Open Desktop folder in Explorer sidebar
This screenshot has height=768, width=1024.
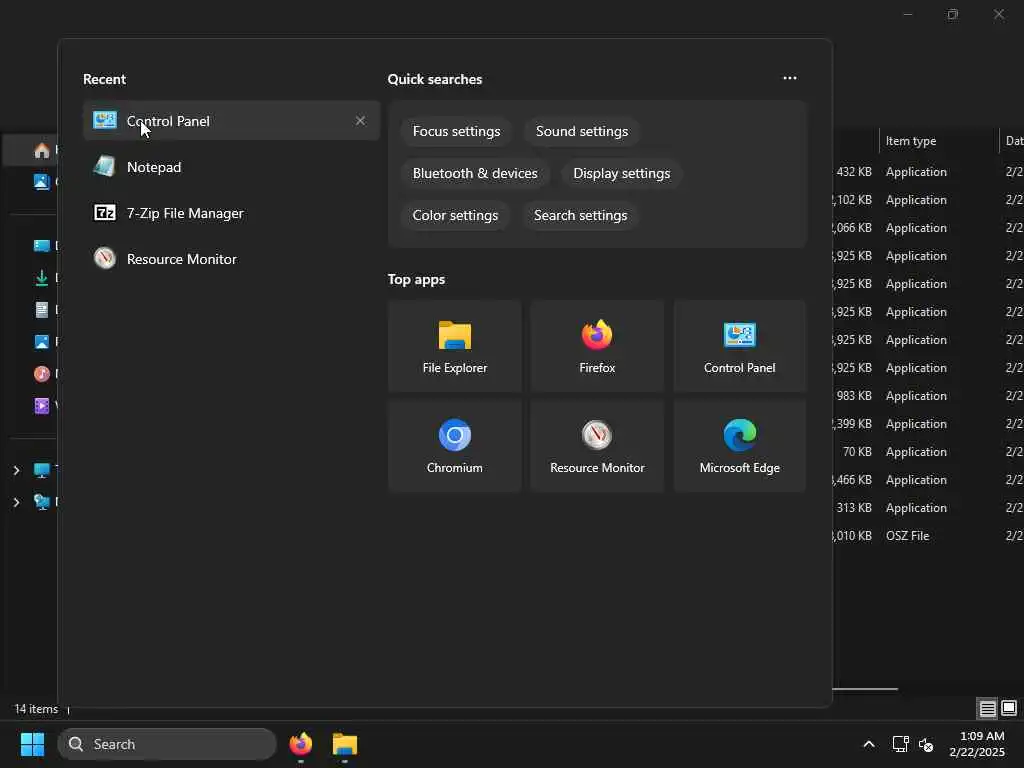point(42,246)
